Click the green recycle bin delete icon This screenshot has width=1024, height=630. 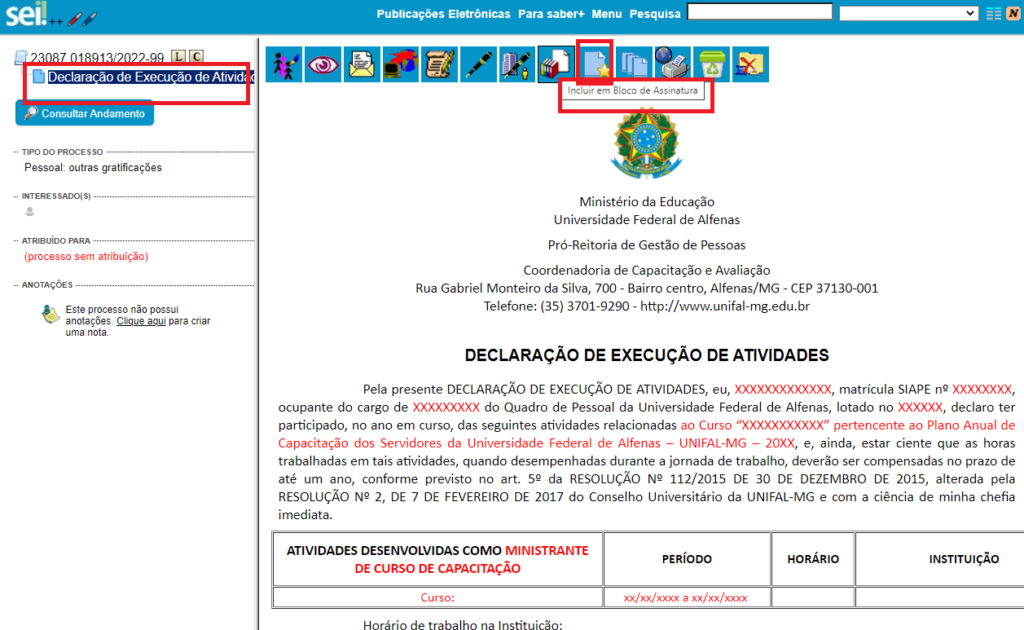pos(711,64)
